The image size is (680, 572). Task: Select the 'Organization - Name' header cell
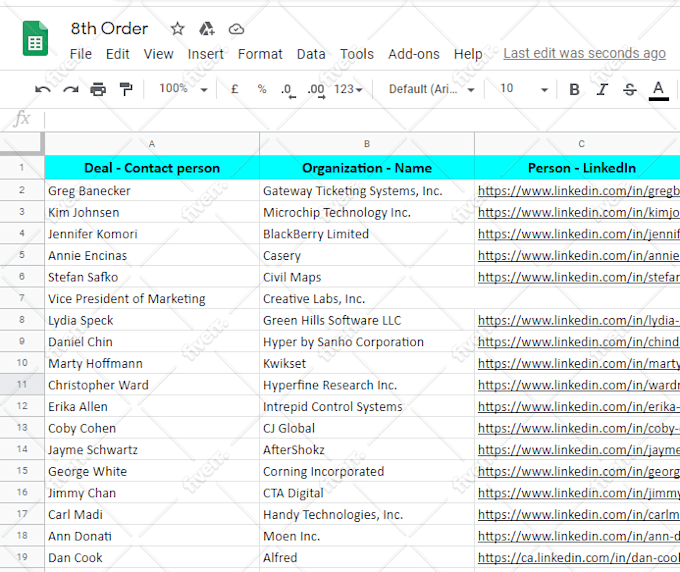pyautogui.click(x=367, y=168)
